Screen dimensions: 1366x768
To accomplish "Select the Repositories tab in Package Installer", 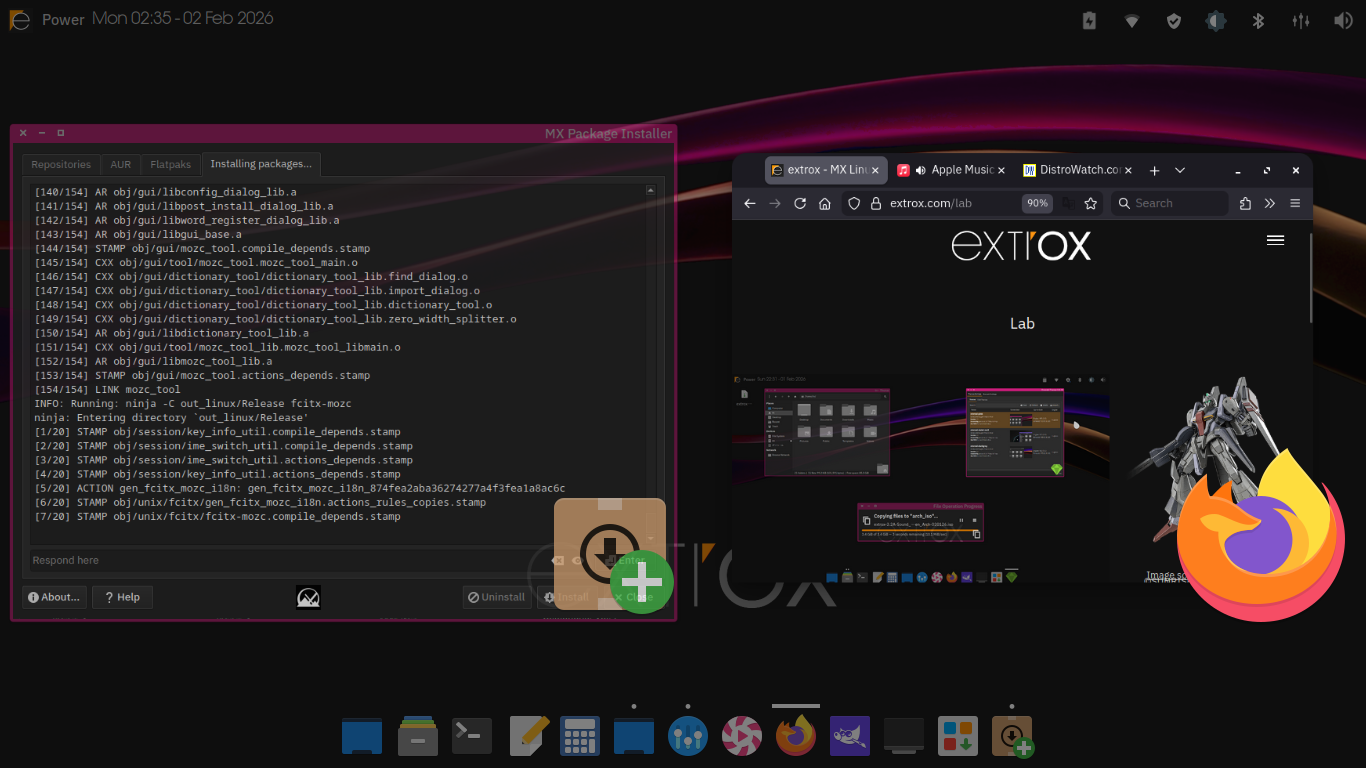I will (x=61, y=164).
